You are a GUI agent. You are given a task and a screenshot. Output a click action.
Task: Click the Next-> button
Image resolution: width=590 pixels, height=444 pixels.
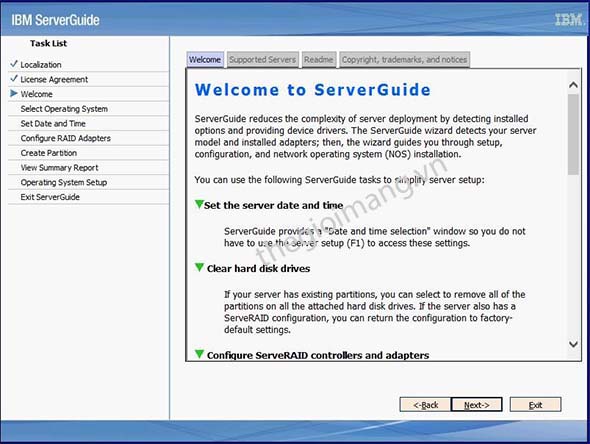[x=476, y=405]
